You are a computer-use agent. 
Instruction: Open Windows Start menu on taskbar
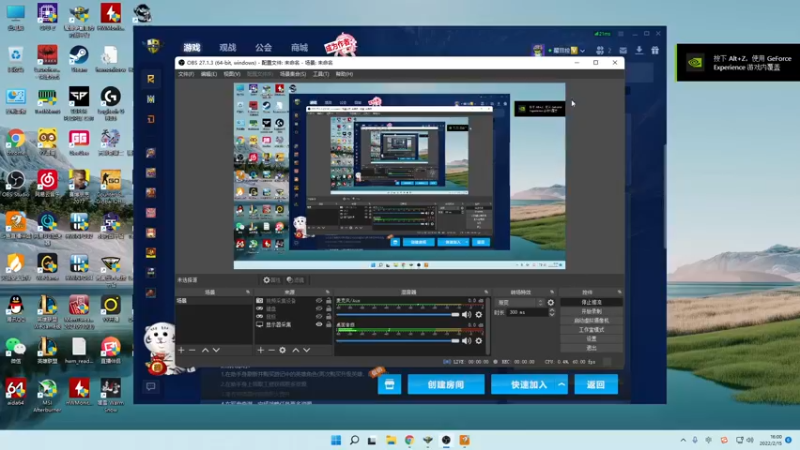pos(335,440)
